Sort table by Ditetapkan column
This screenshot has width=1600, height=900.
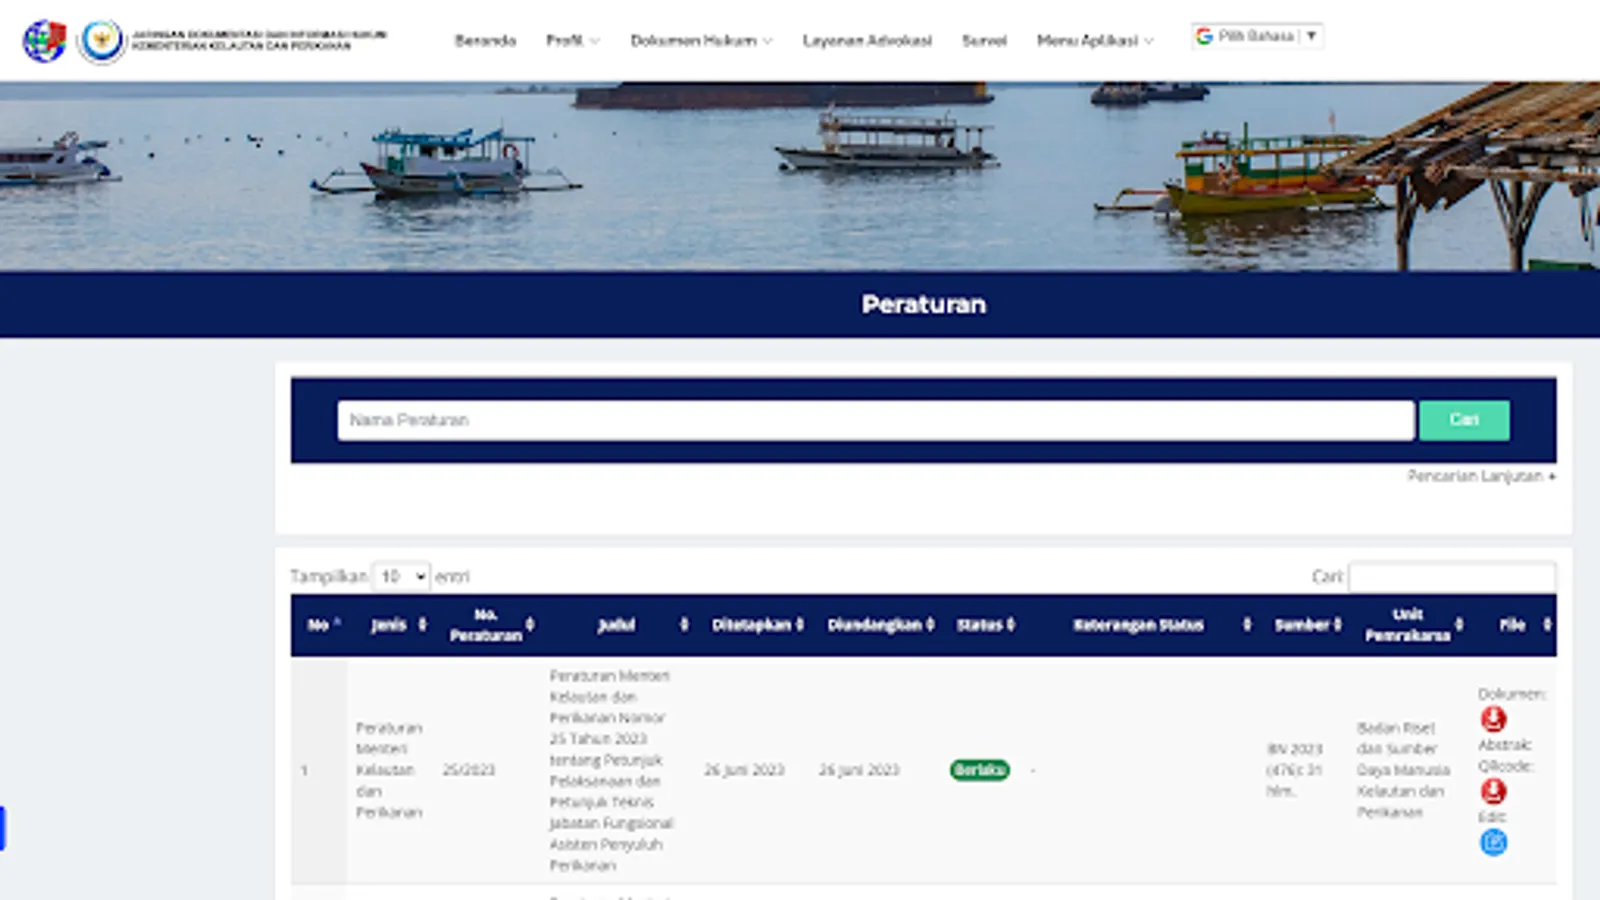(756, 625)
